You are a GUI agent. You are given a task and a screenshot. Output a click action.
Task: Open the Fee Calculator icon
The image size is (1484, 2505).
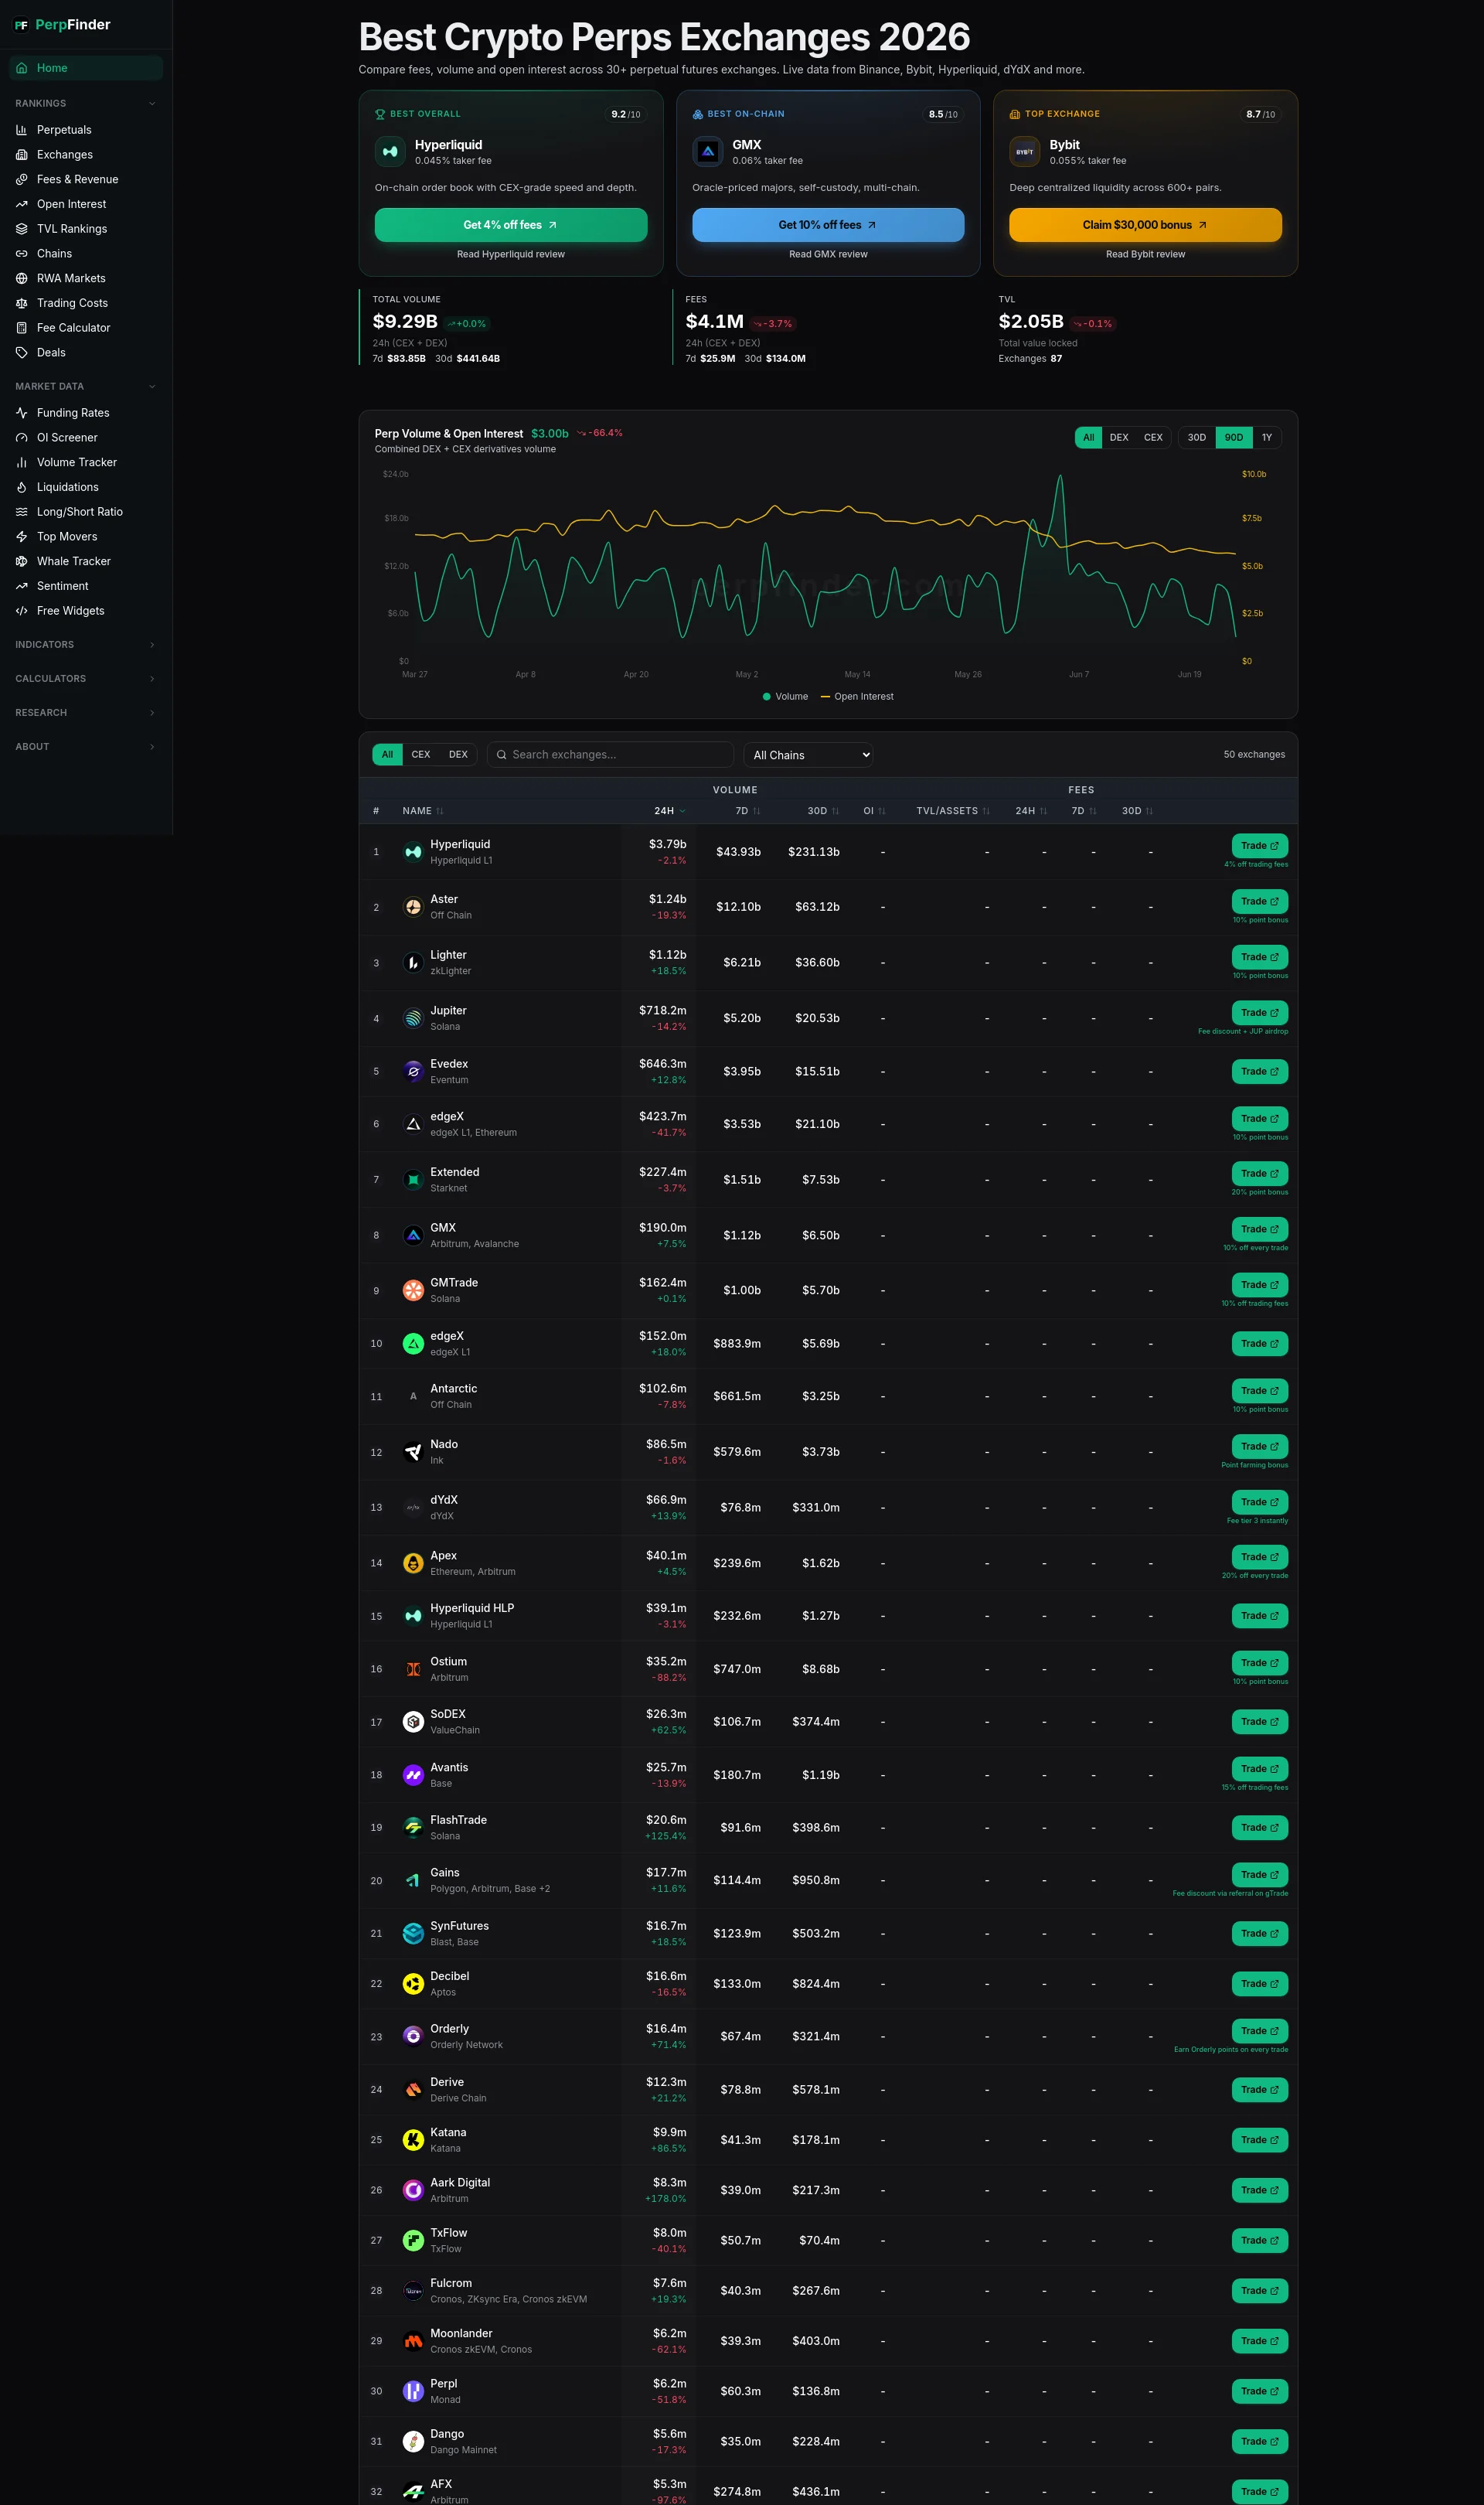pos(22,328)
